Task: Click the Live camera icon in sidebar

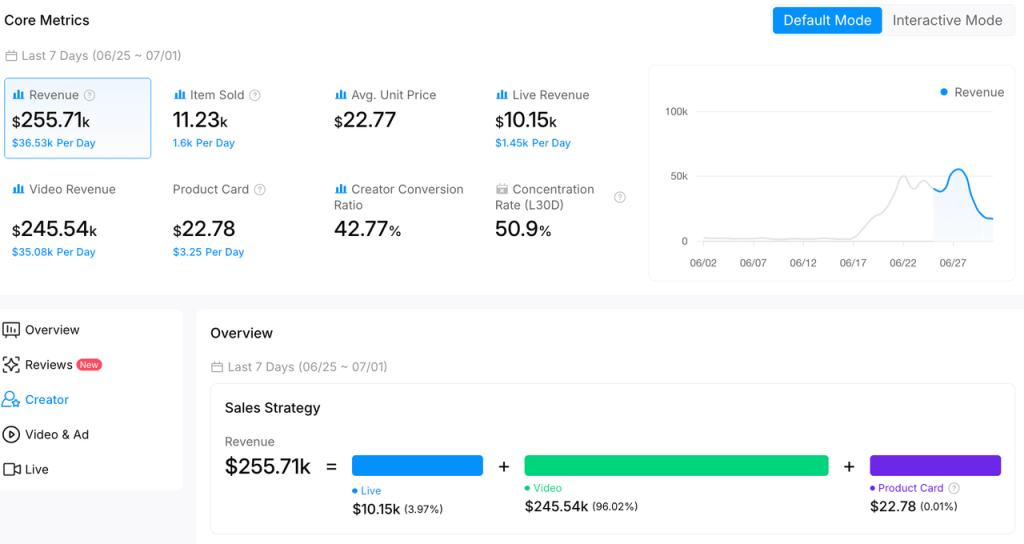Action: pos(12,470)
